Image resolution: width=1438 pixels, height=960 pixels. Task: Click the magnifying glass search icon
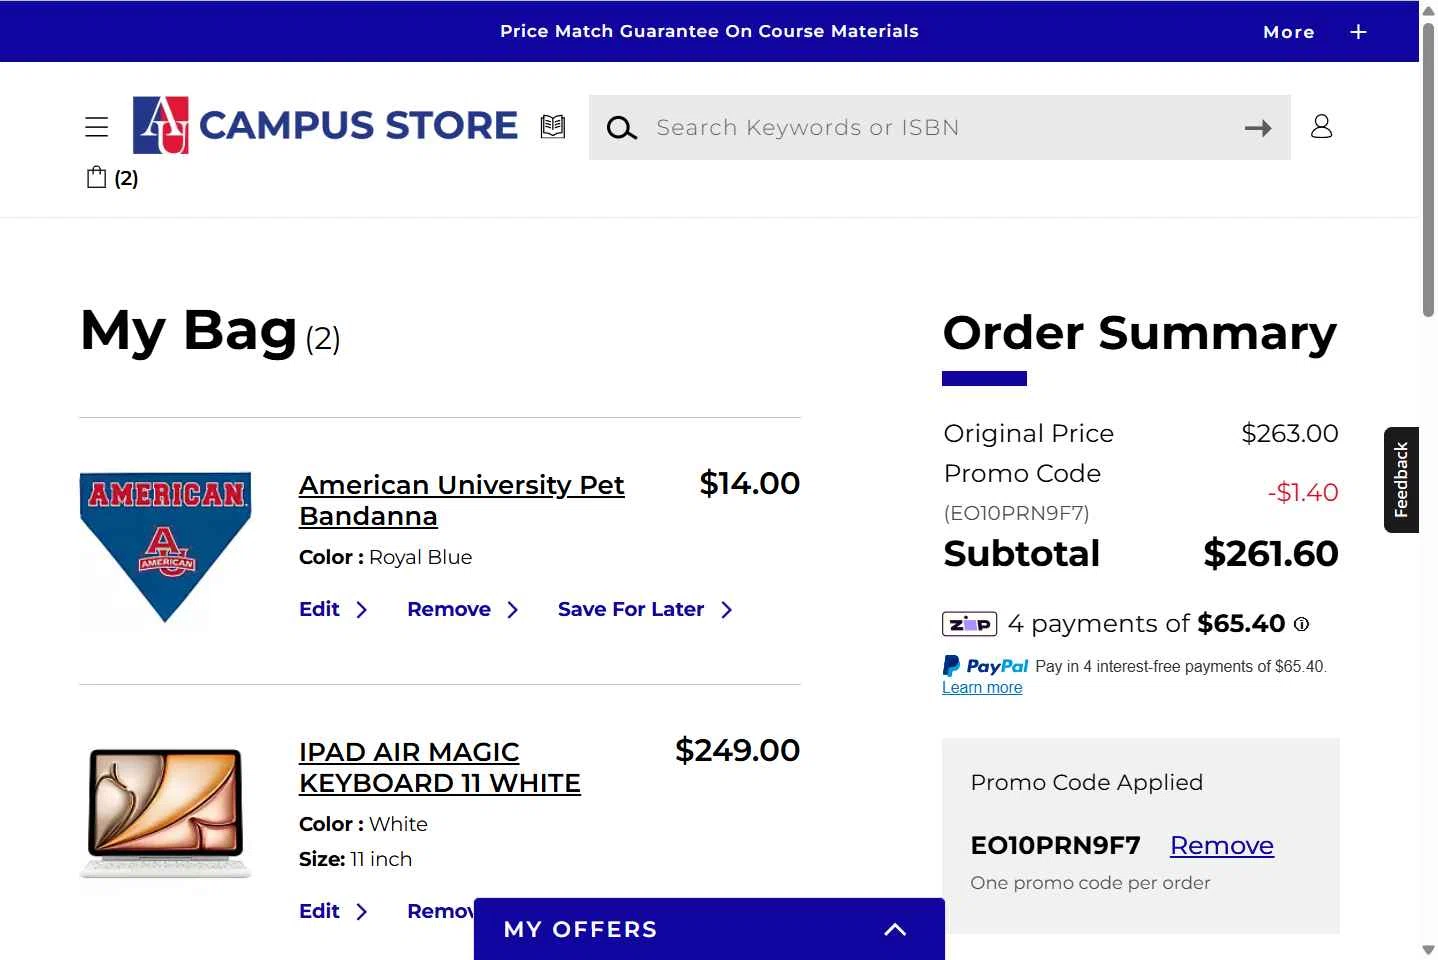(621, 128)
